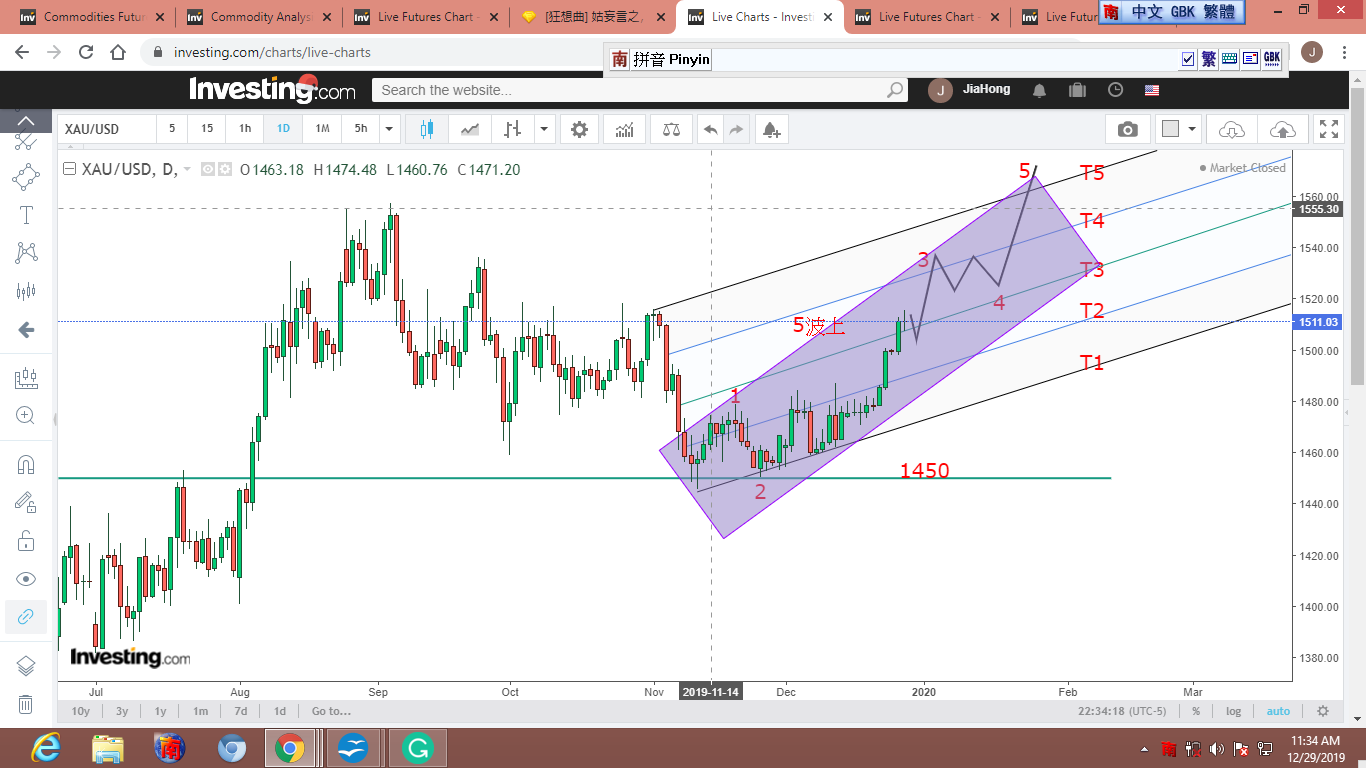Image resolution: width=1366 pixels, height=768 pixels.
Task: Toggle the log scale option
Action: (x=1233, y=711)
